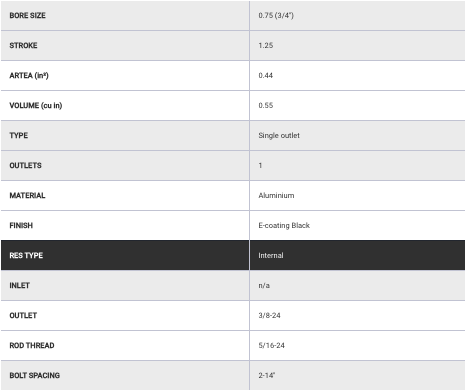Image resolution: width=465 pixels, height=391 pixels.
Task: Select the 1.25 stroke value
Action: 266,45
